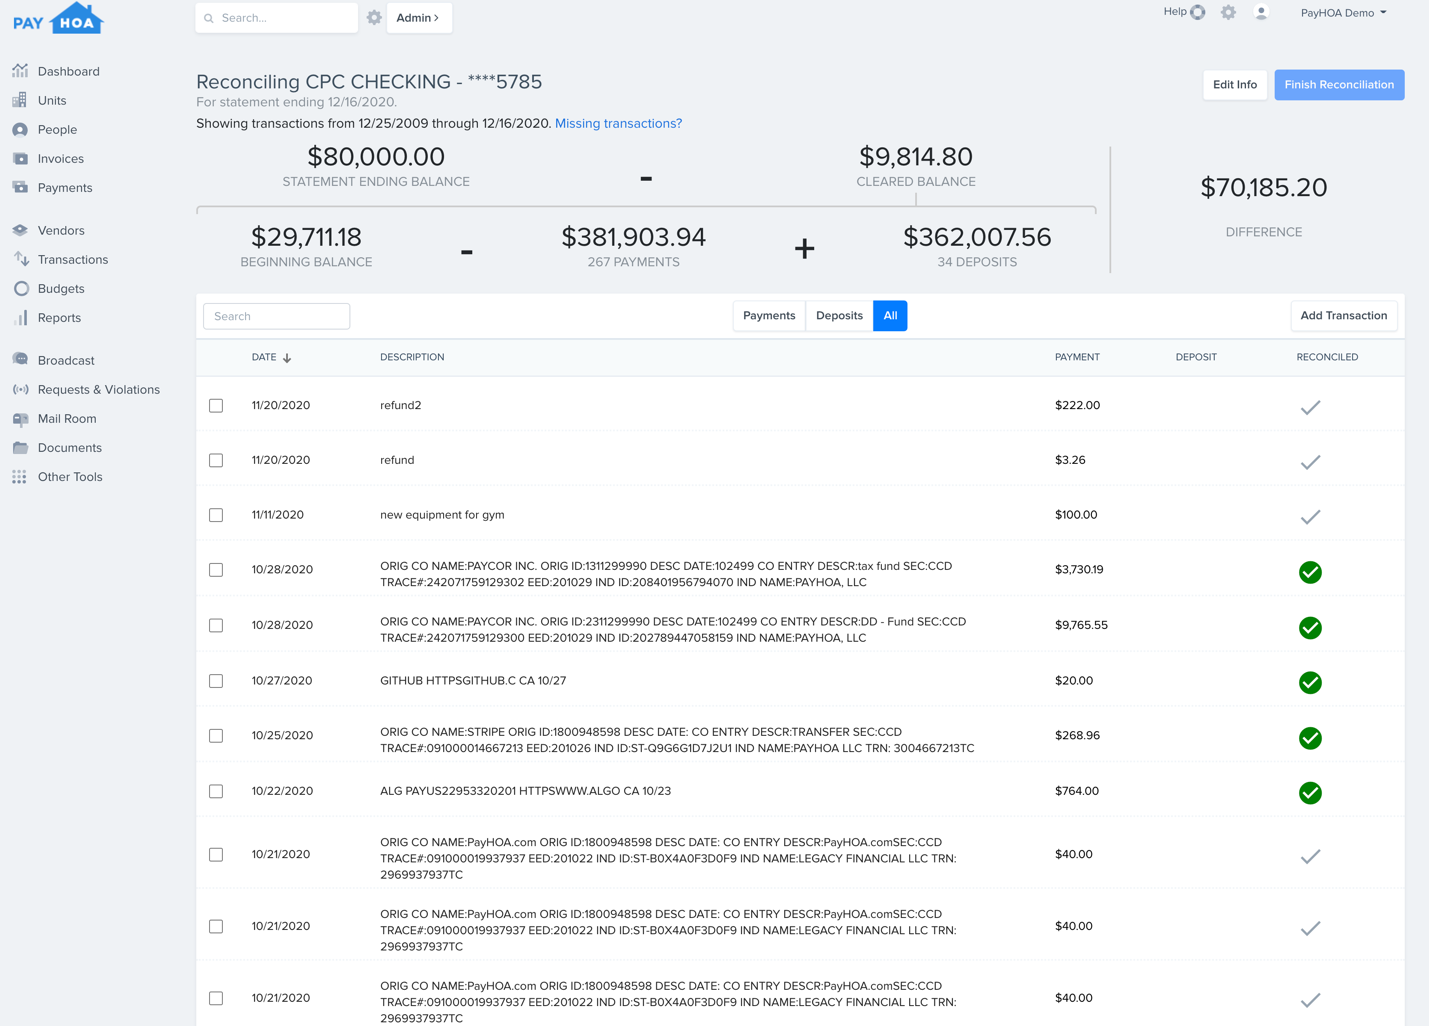Click the top global Search field
This screenshot has width=1429, height=1026.
point(277,18)
